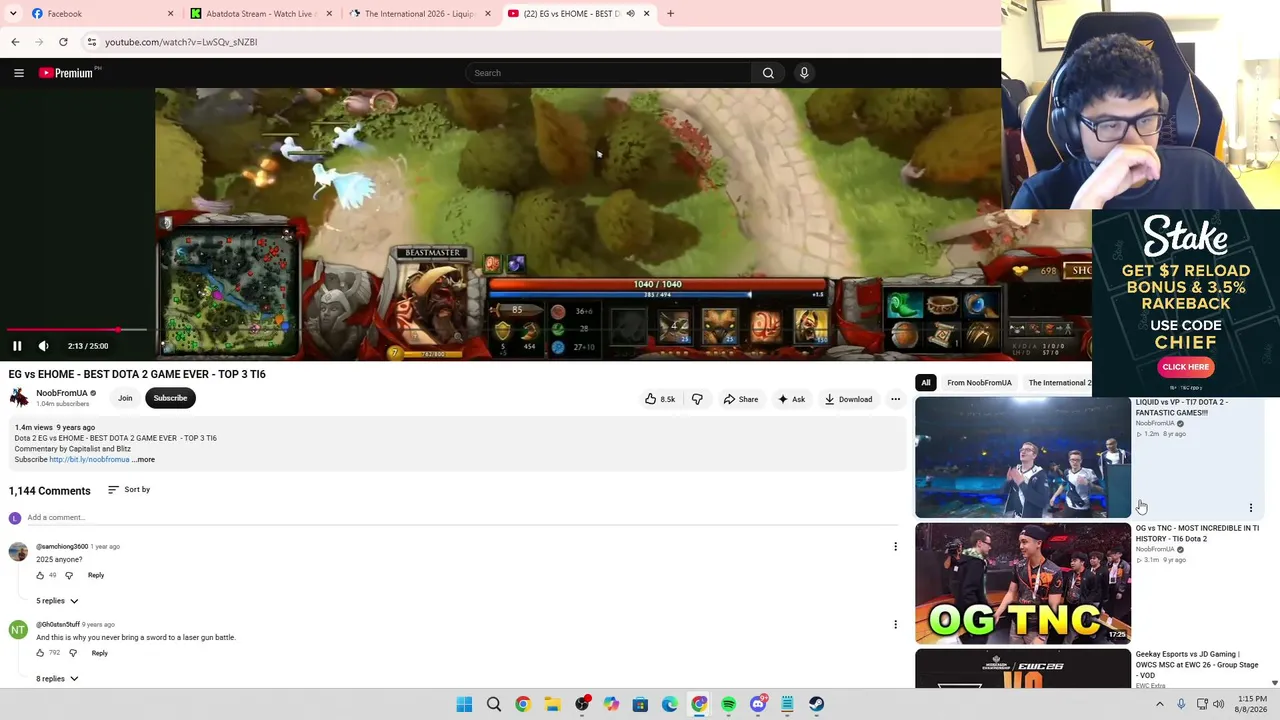Select the All filter chip
This screenshot has height=720, width=1280.
click(x=926, y=383)
